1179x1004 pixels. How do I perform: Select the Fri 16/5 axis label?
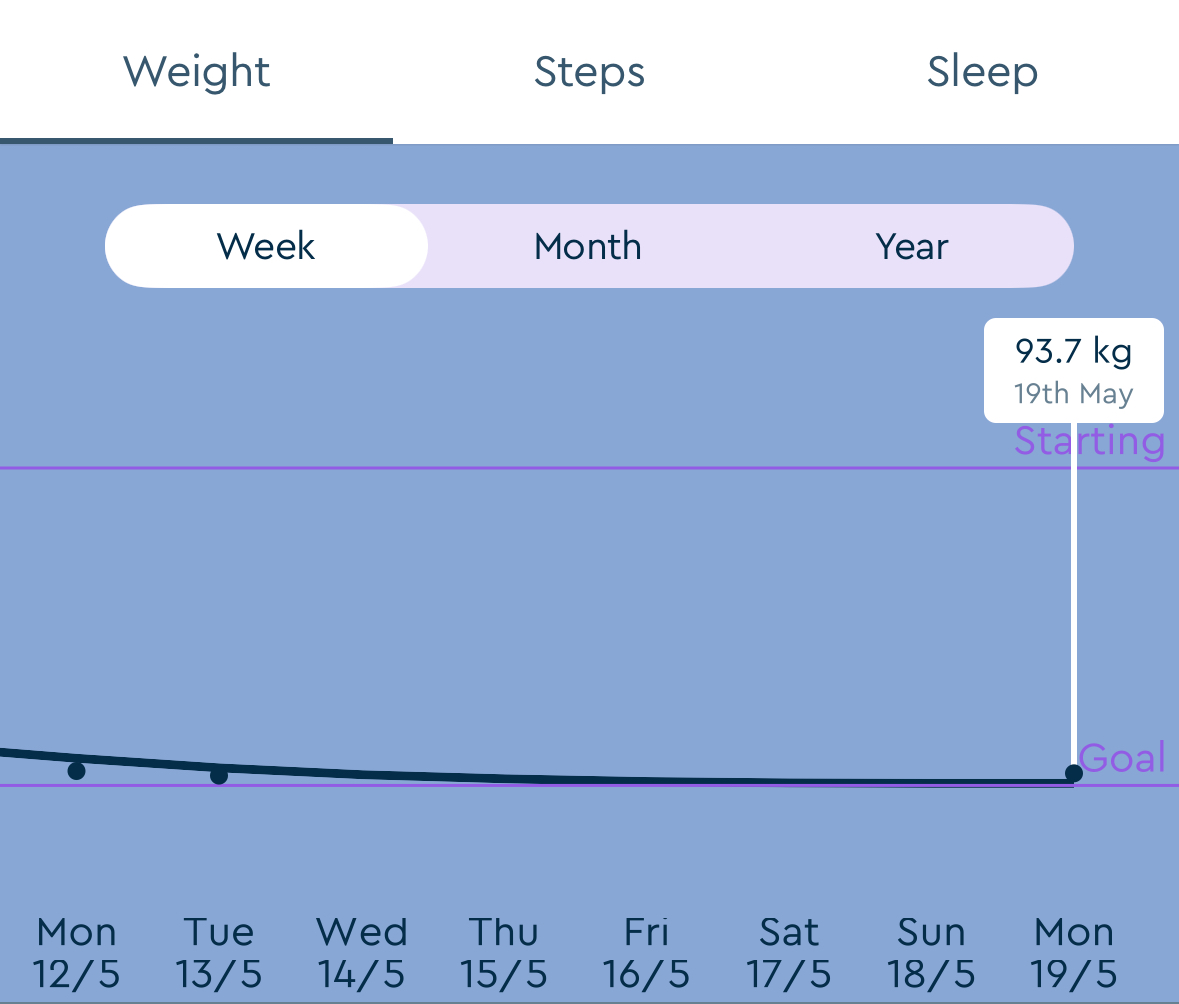tap(646, 952)
